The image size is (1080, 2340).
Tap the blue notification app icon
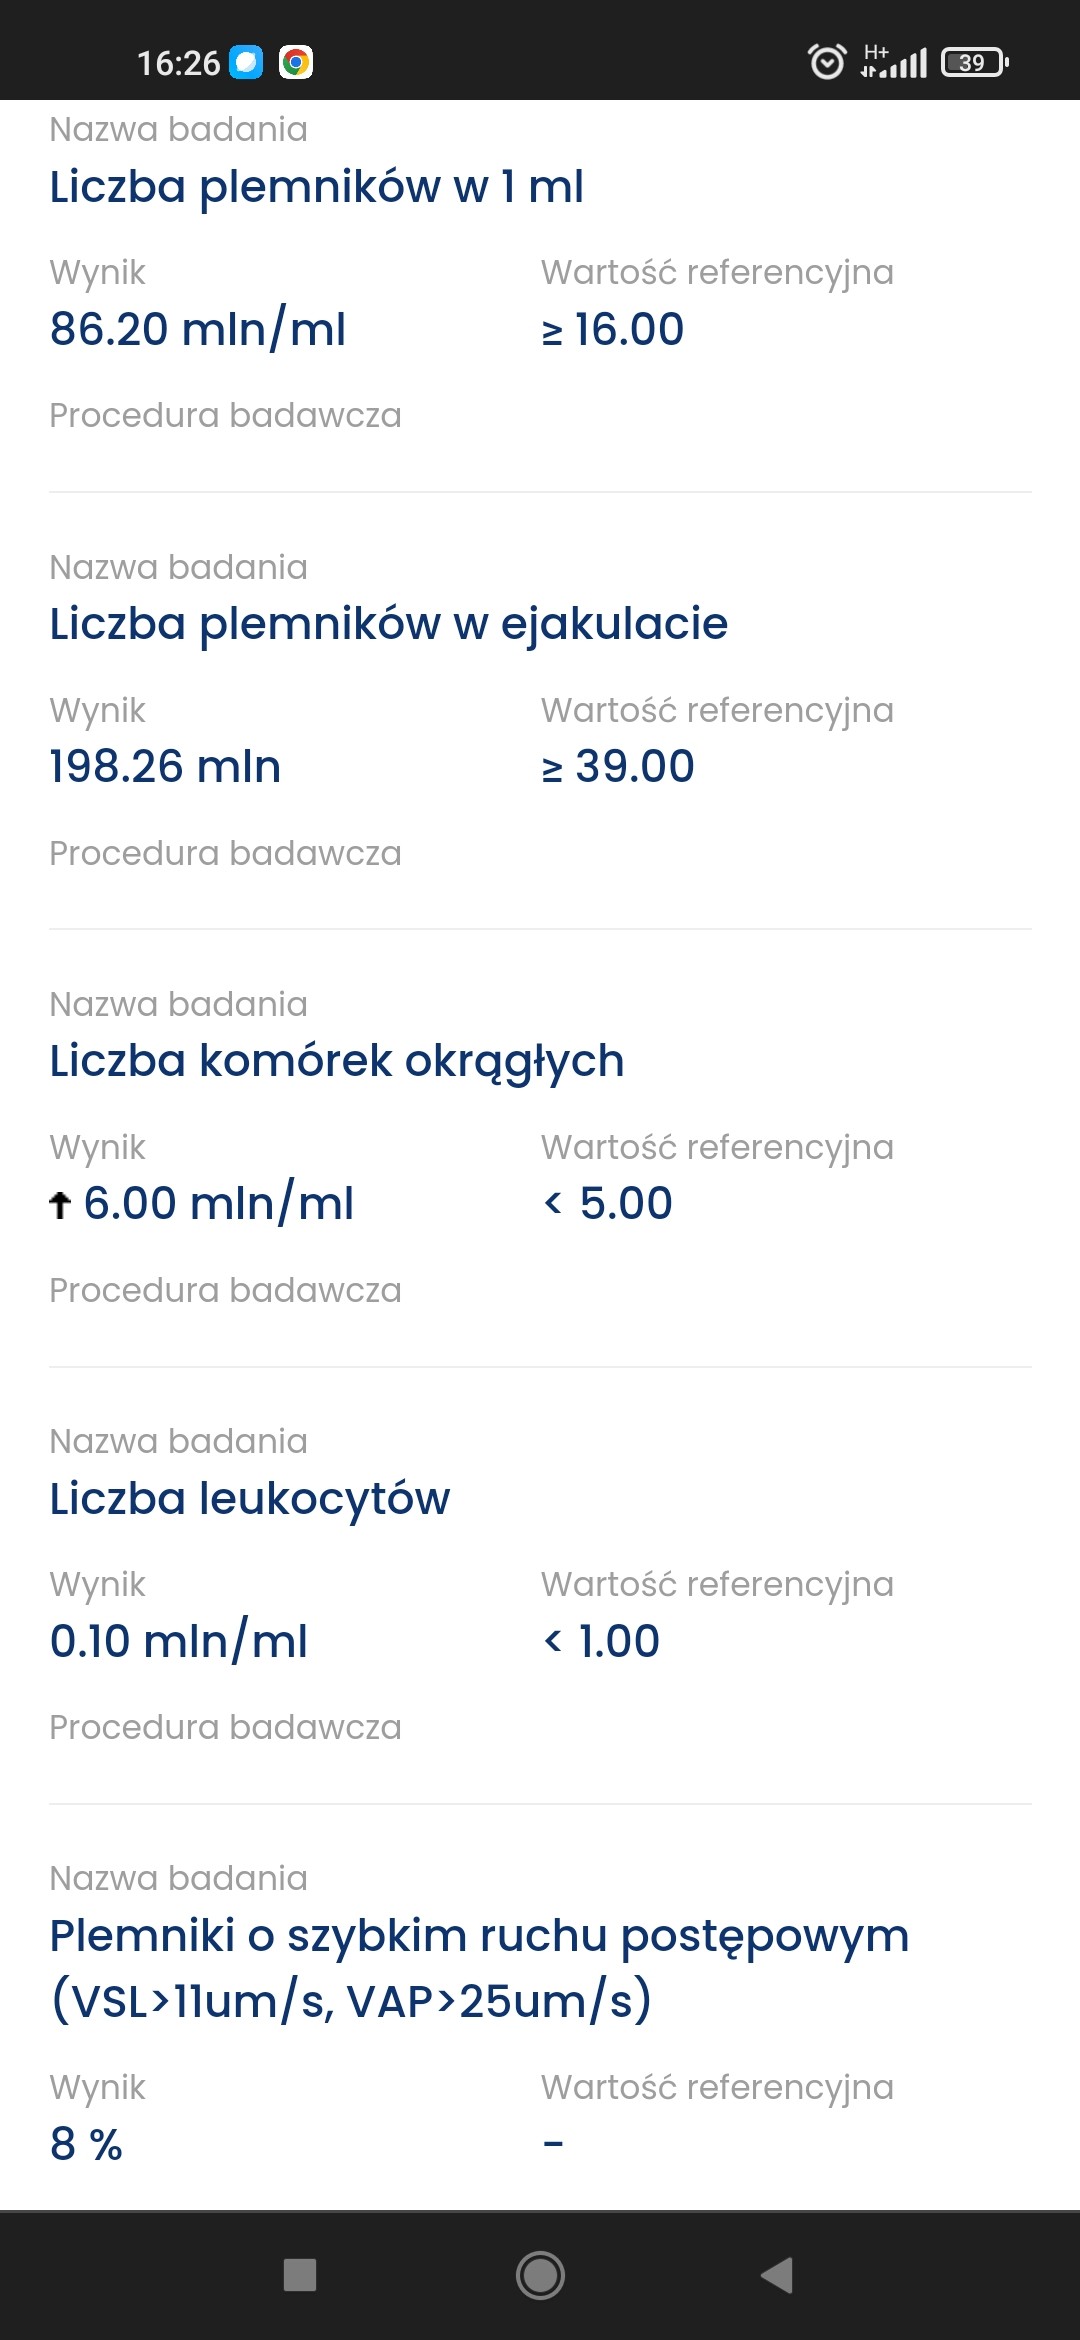click(x=246, y=62)
